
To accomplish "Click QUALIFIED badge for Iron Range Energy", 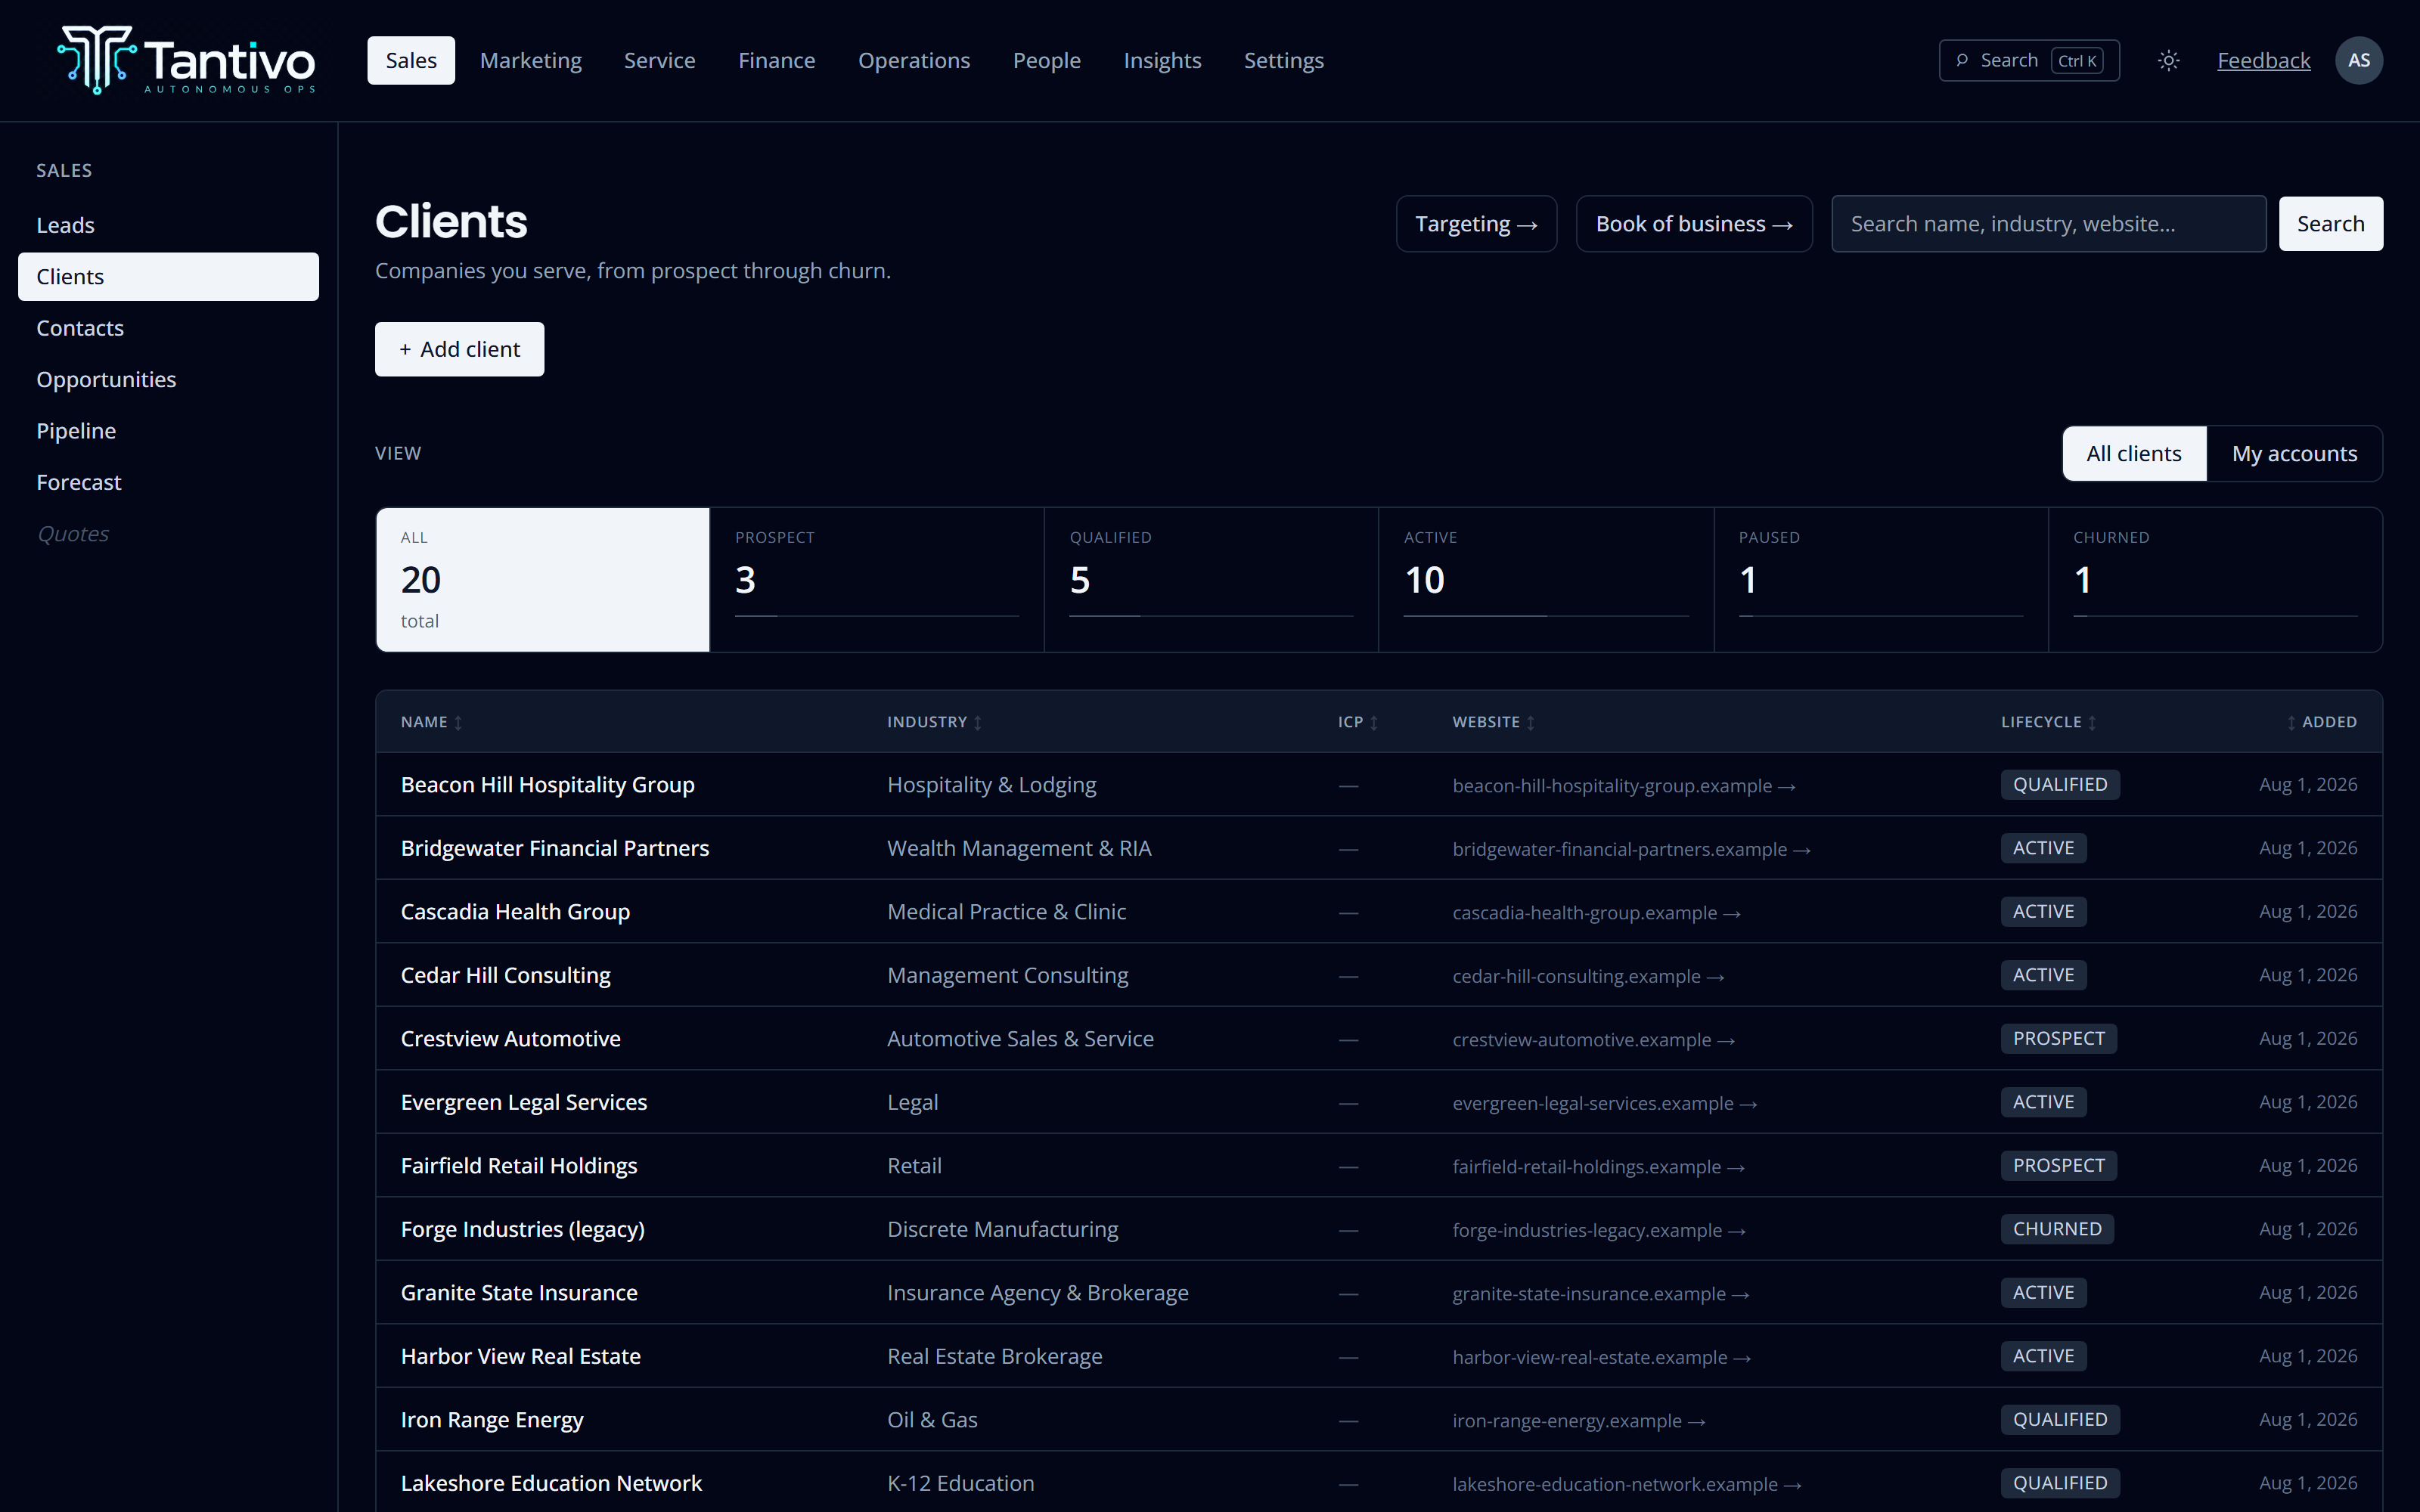I will tap(2060, 1420).
